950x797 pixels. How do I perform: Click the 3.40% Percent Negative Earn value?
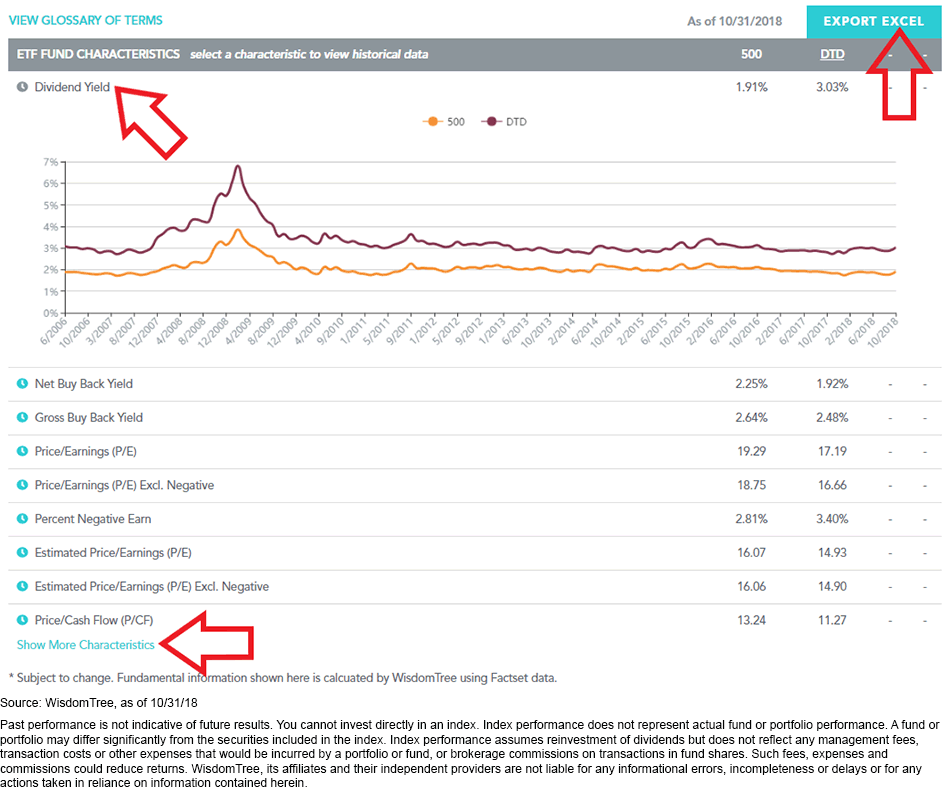point(832,519)
